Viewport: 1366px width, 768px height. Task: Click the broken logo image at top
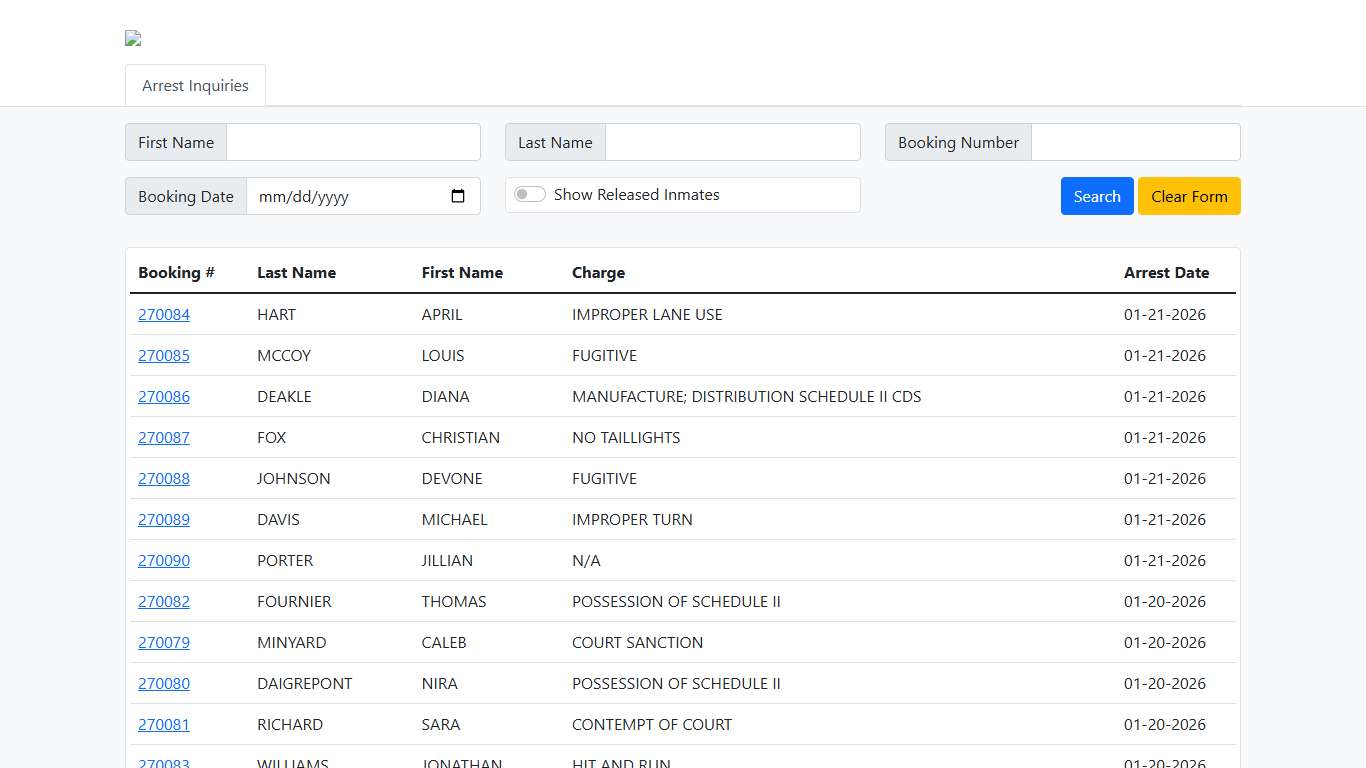(x=133, y=39)
